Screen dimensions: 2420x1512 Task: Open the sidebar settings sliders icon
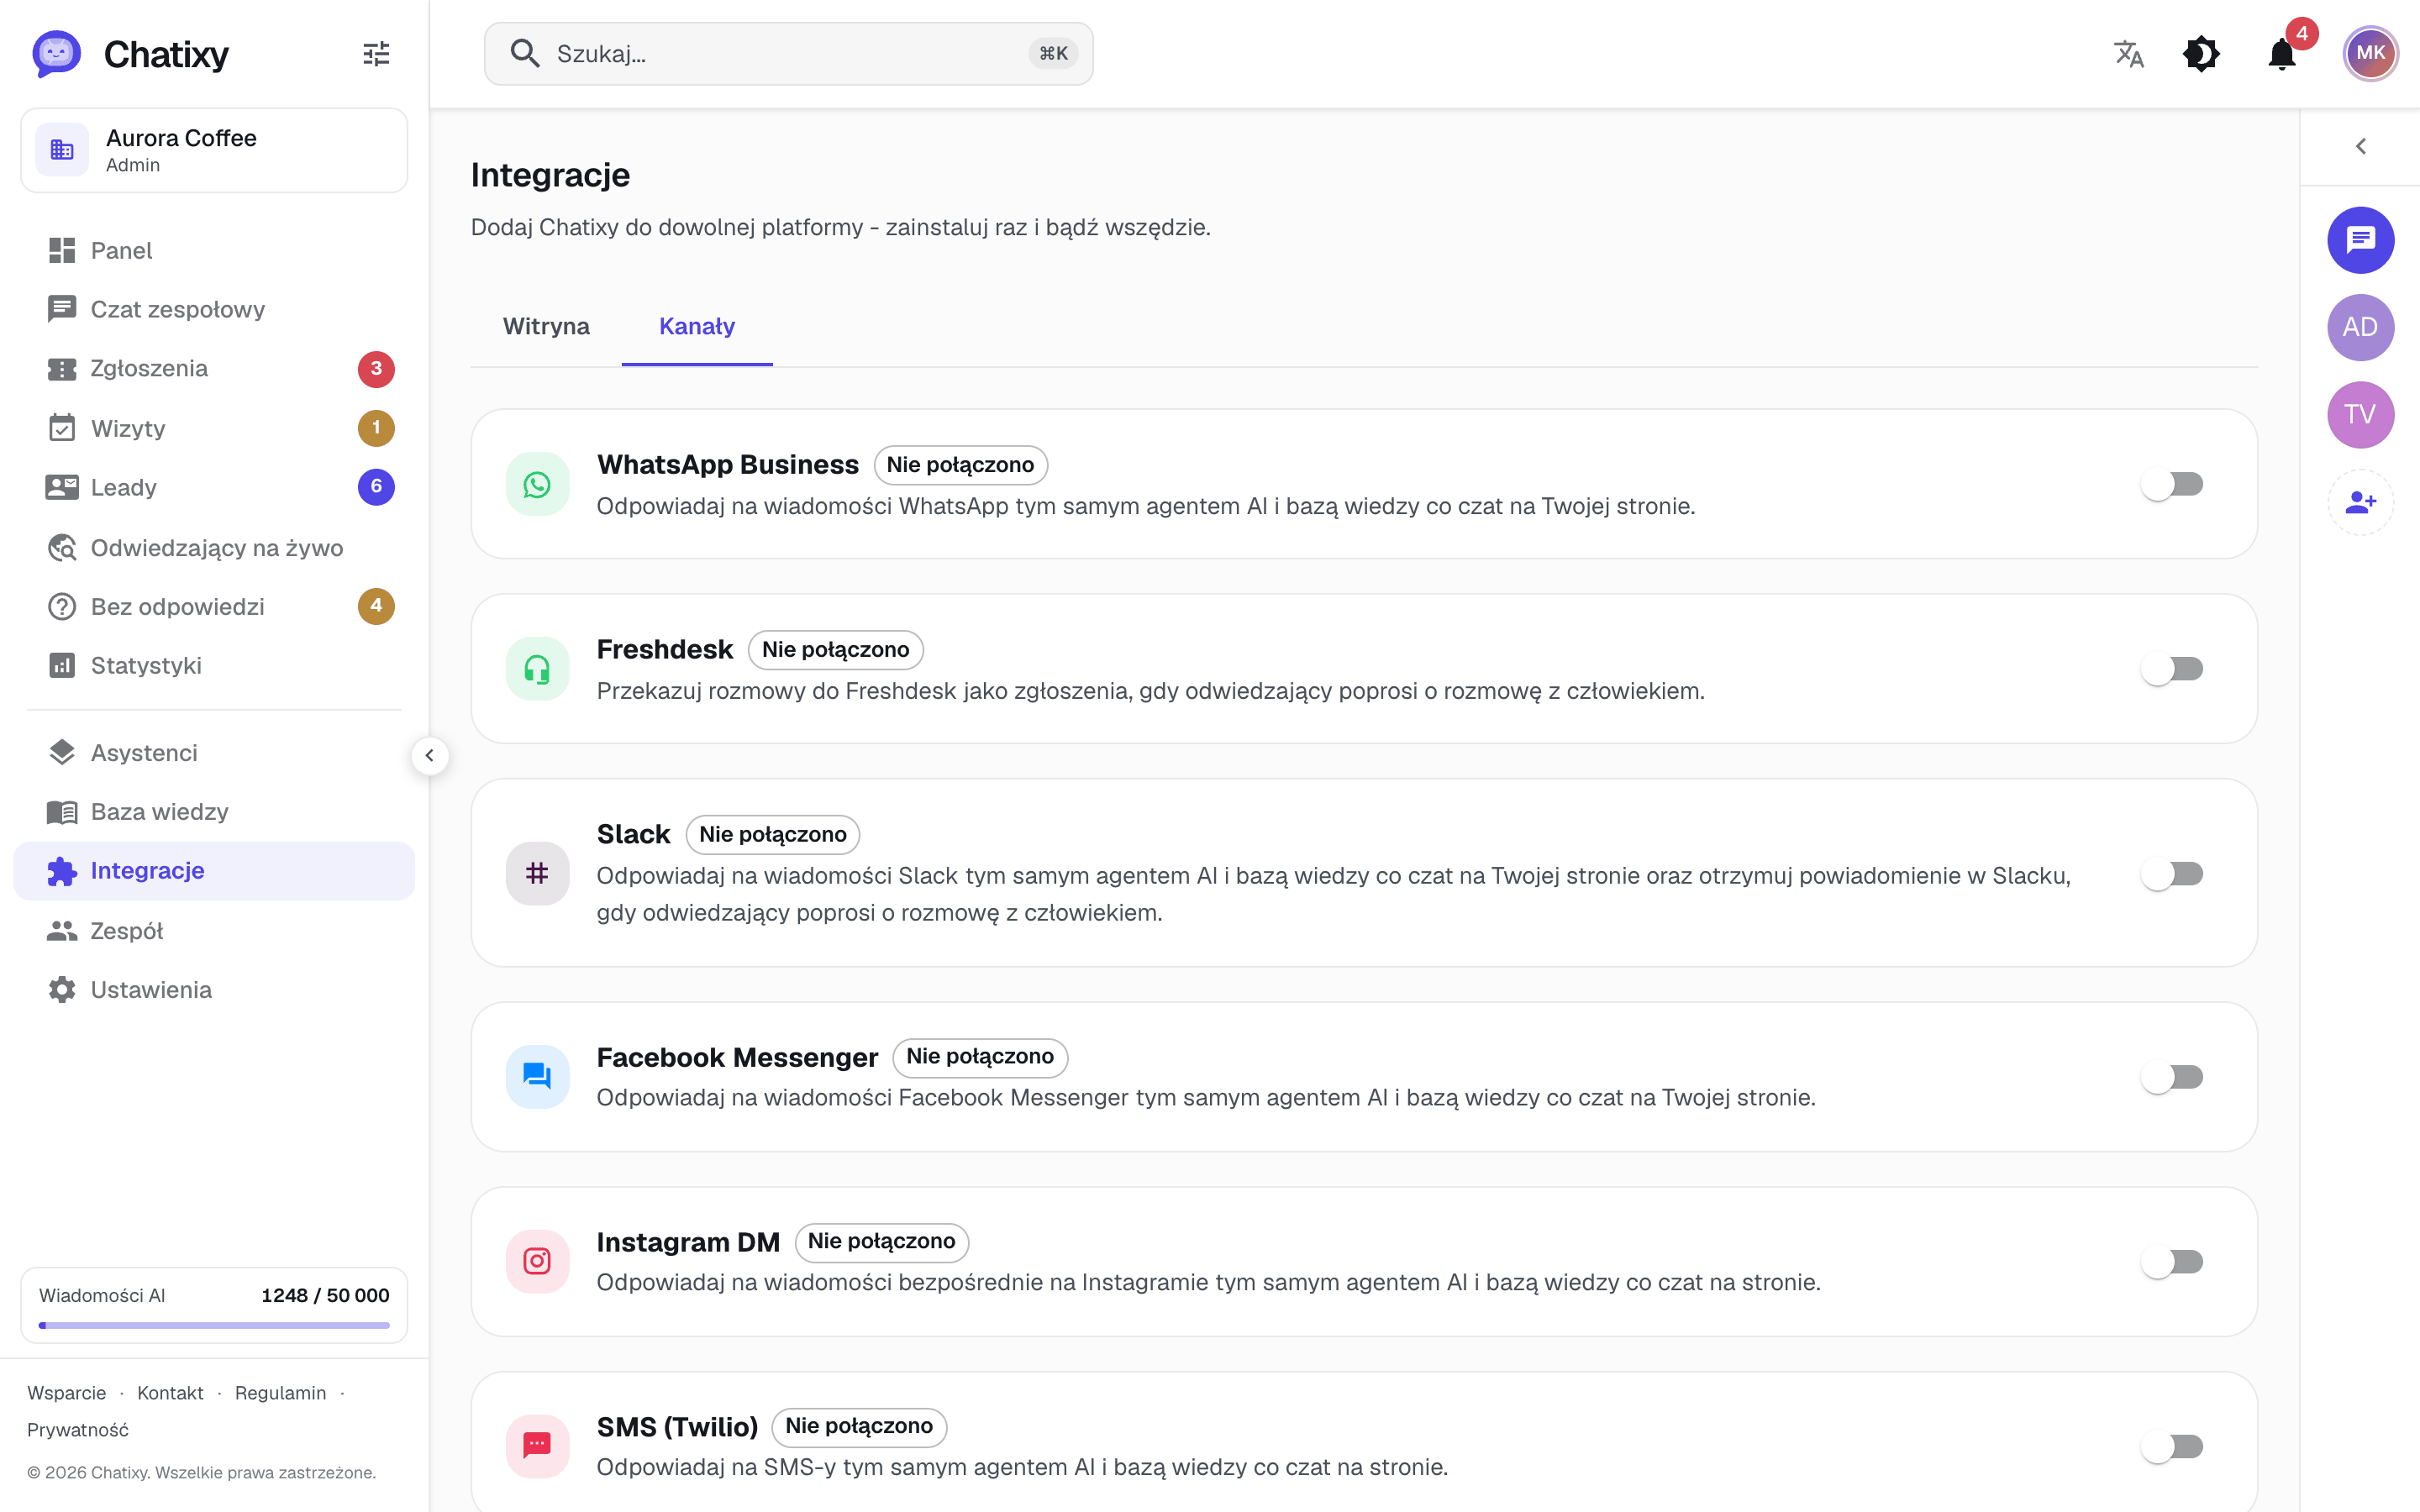(x=376, y=54)
